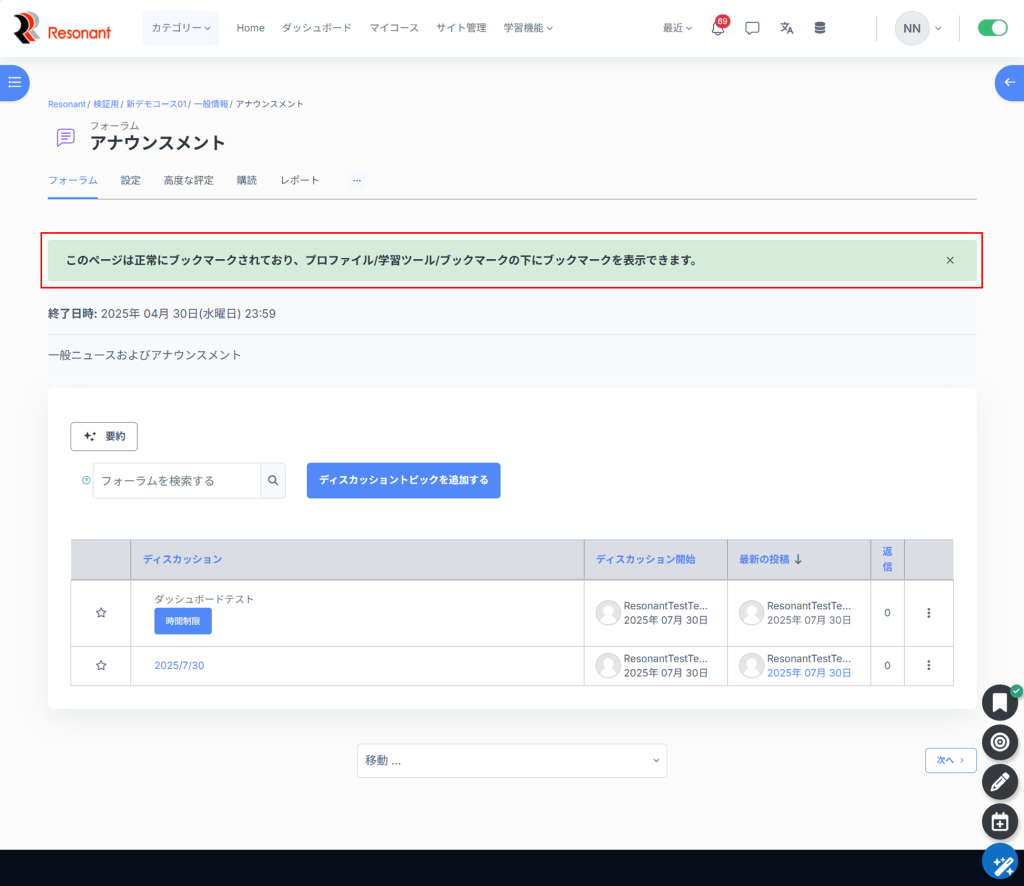Open the notifications bell icon
Image resolution: width=1024 pixels, height=886 pixels.
717,28
